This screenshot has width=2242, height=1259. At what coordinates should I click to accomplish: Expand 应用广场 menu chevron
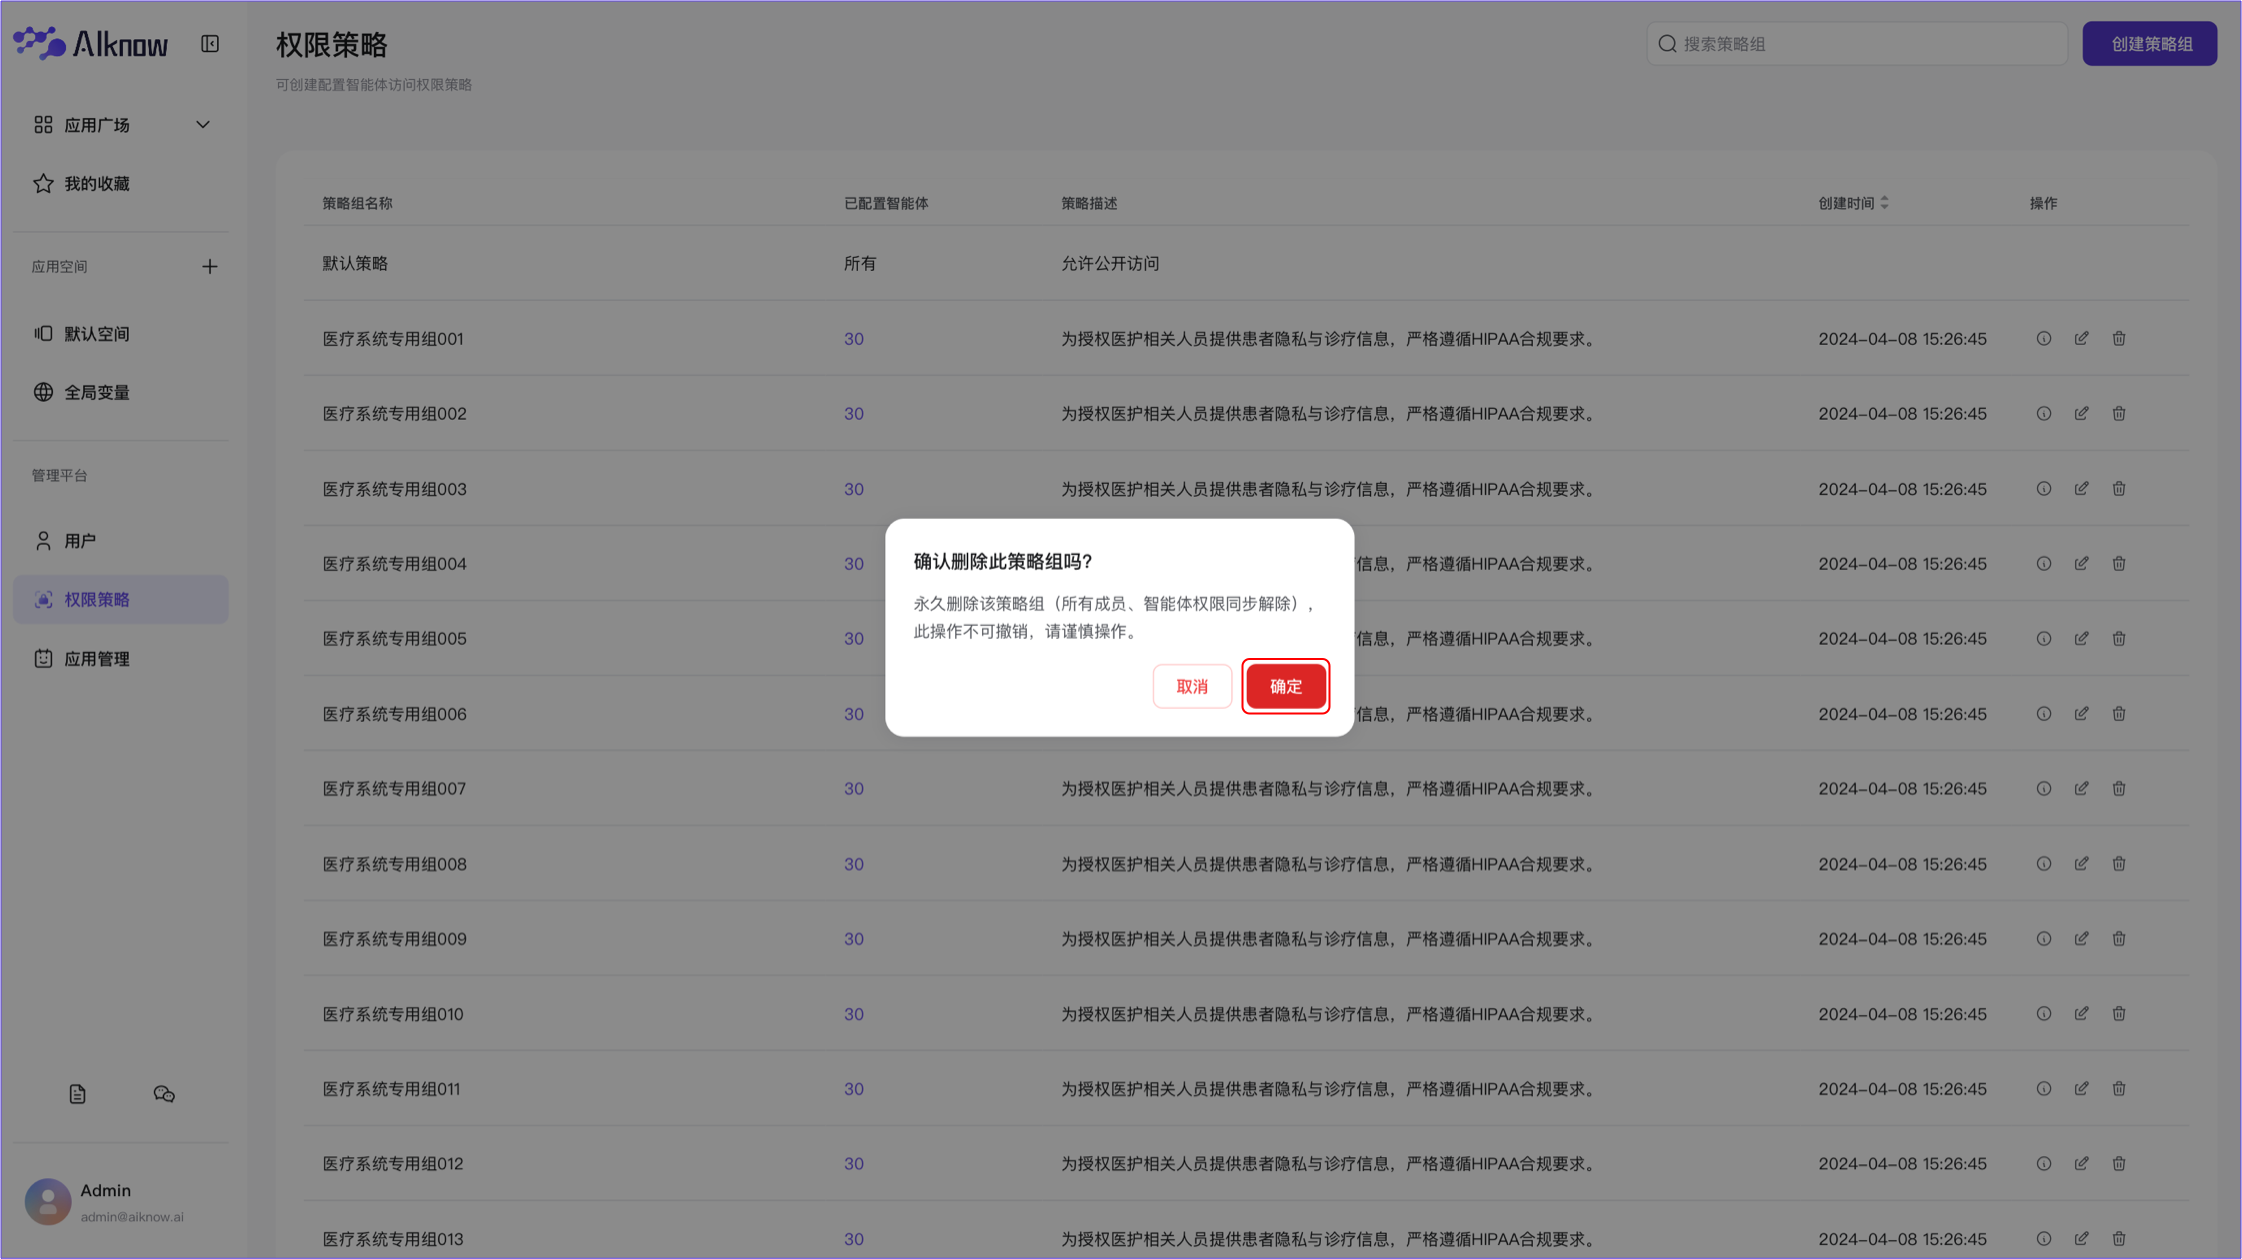203,125
